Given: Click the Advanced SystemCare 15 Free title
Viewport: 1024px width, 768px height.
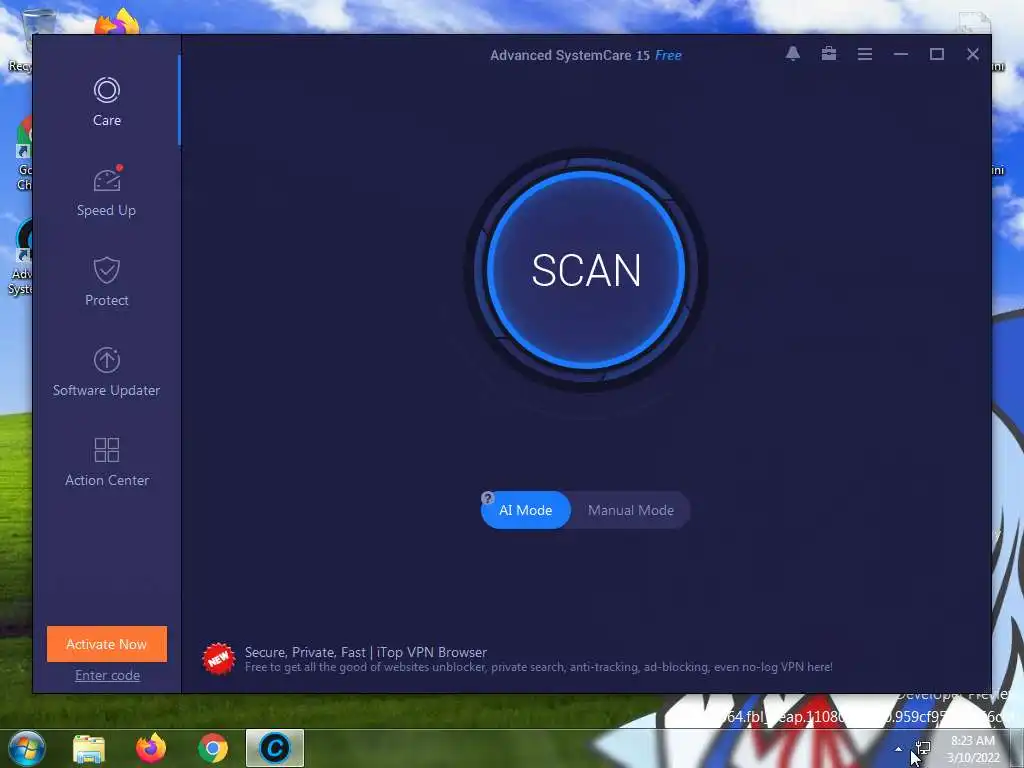Looking at the screenshot, I should (x=586, y=55).
